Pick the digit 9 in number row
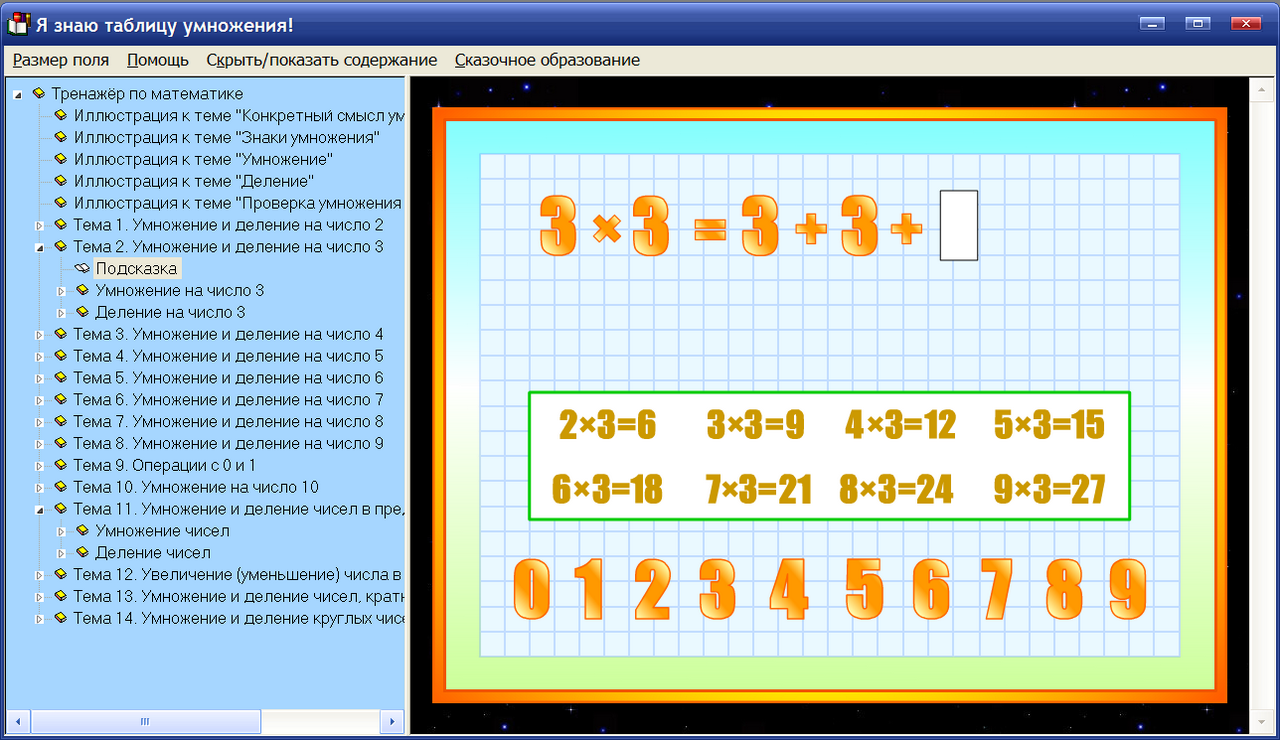The height and width of the screenshot is (740, 1280). (x=1128, y=590)
